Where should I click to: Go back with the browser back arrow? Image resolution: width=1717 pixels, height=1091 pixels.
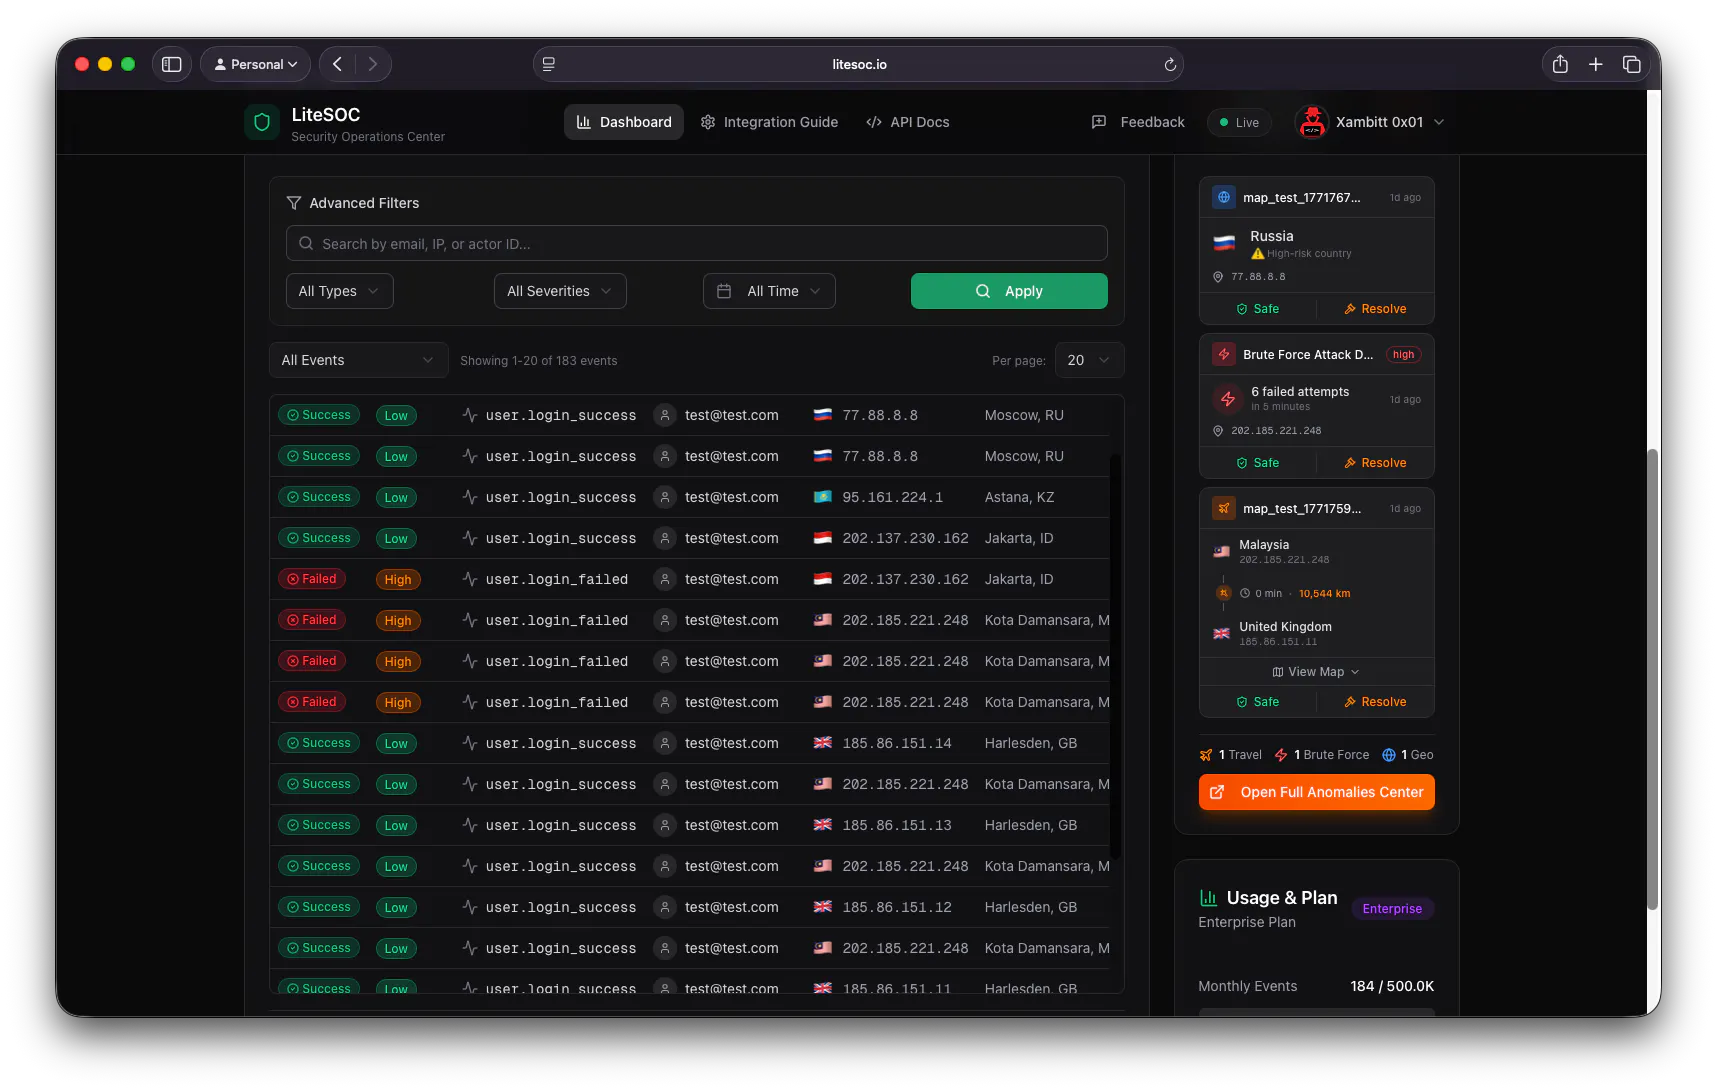coord(338,64)
